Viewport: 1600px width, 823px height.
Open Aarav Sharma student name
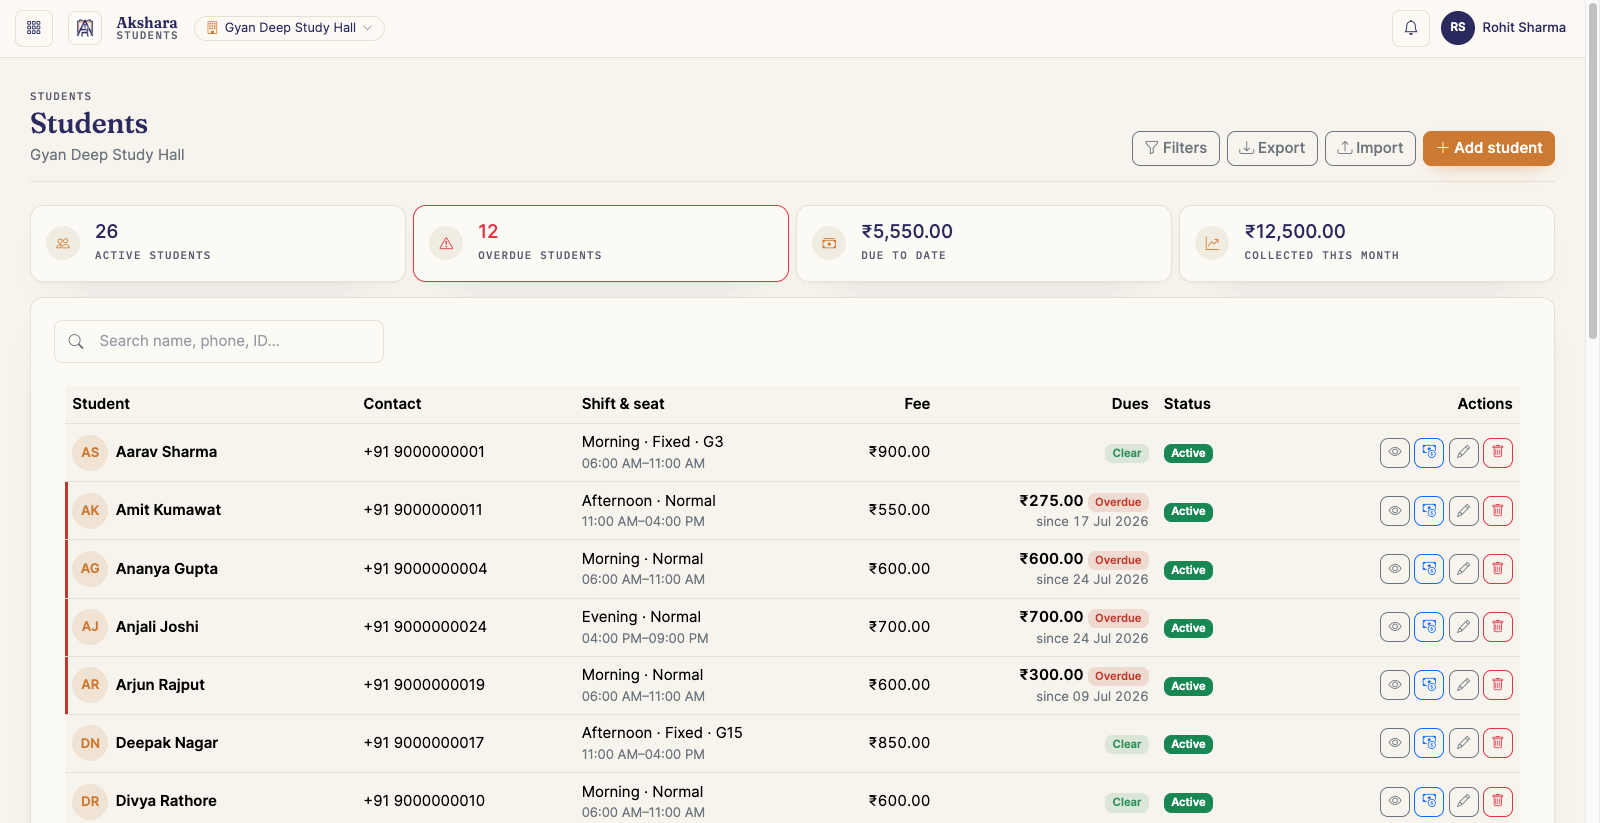[166, 452]
